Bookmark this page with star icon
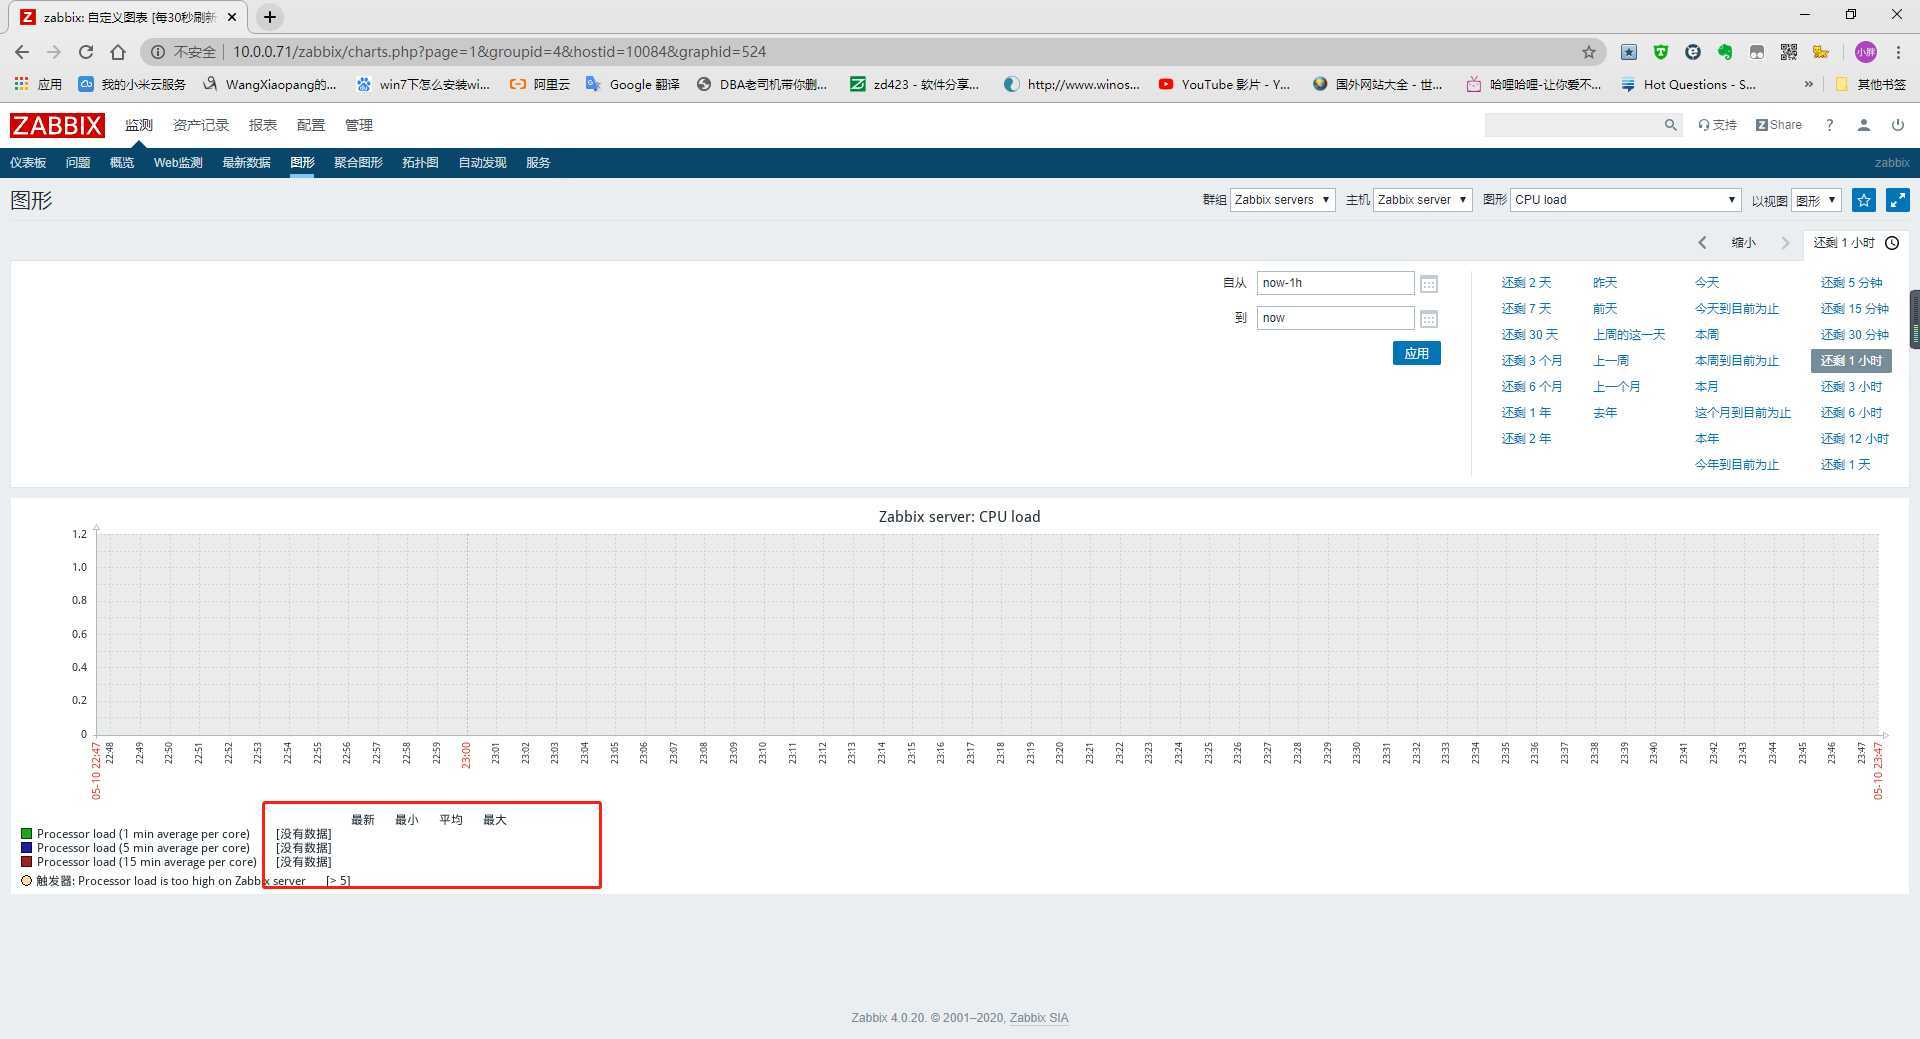1920x1039 pixels. [1589, 52]
